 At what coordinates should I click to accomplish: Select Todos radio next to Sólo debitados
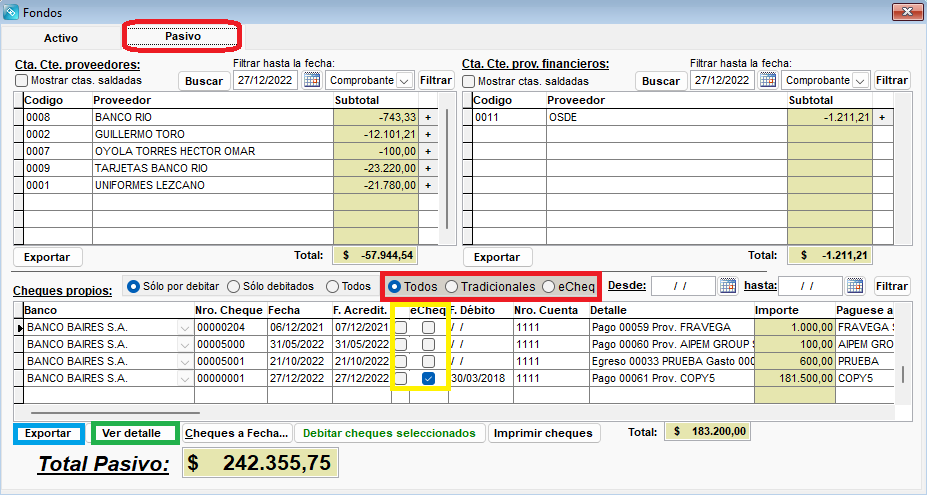333,286
